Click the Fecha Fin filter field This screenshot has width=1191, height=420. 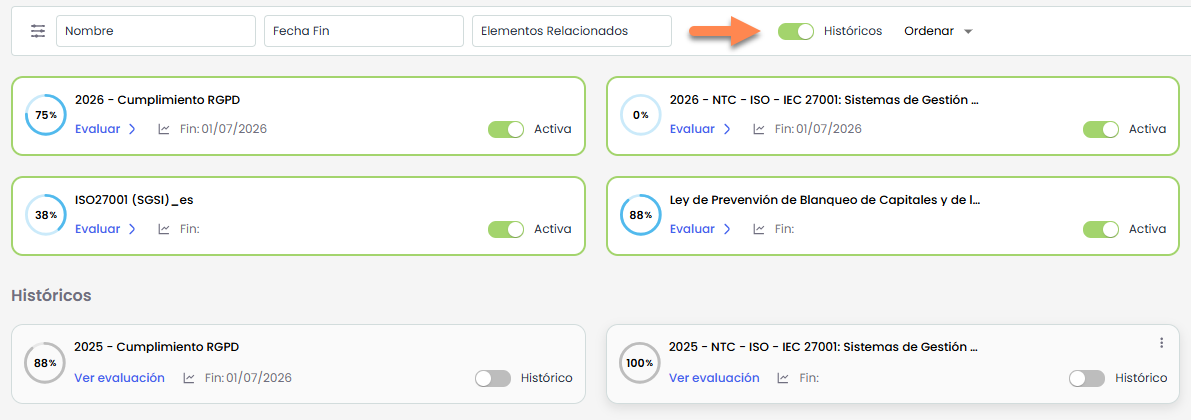point(363,31)
